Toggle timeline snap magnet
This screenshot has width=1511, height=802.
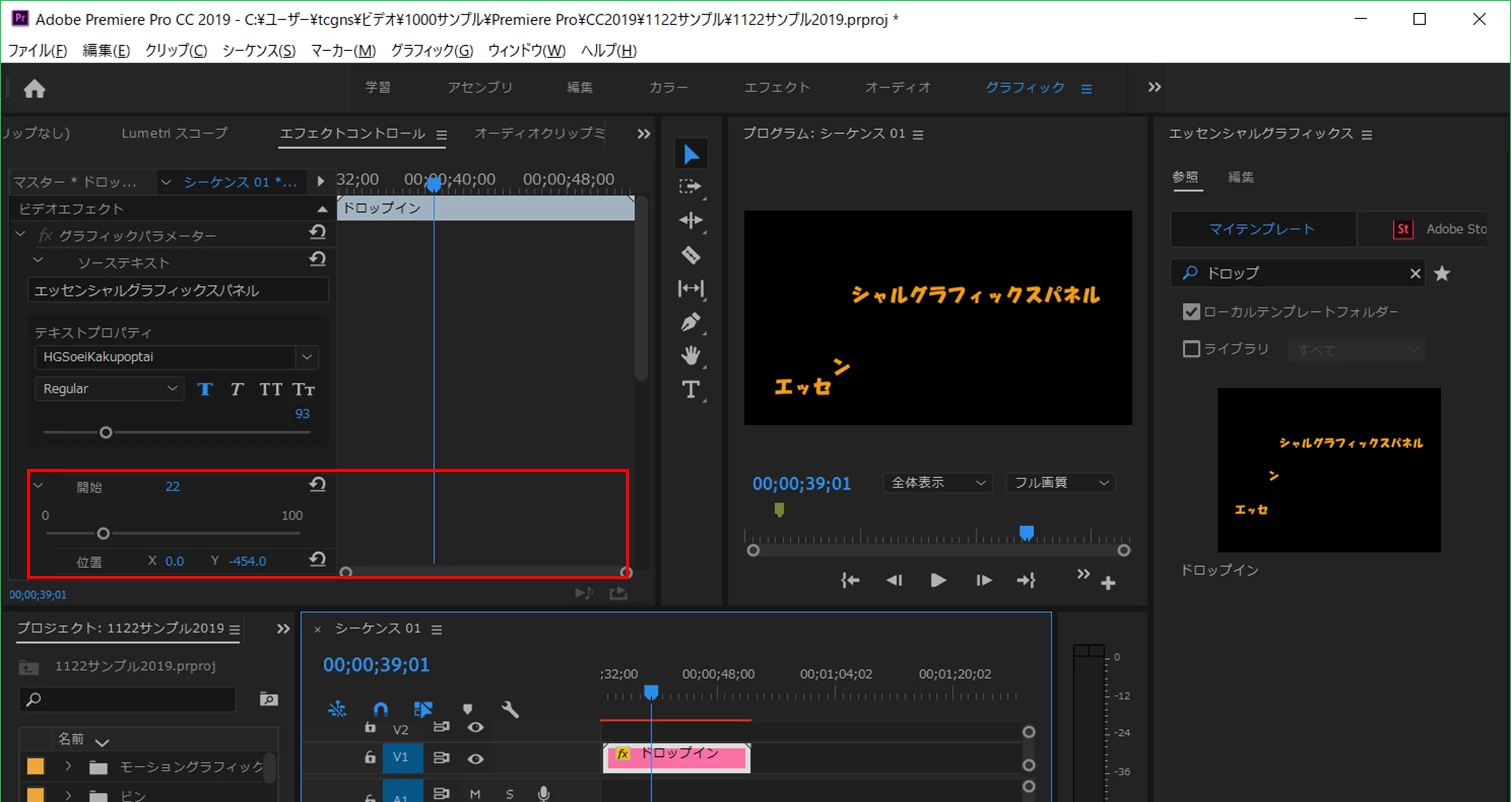pyautogui.click(x=380, y=709)
